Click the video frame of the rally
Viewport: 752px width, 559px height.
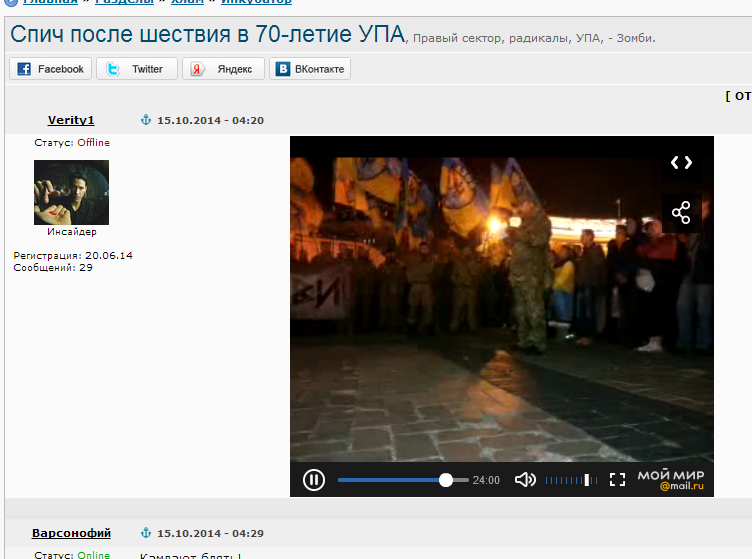(502, 309)
